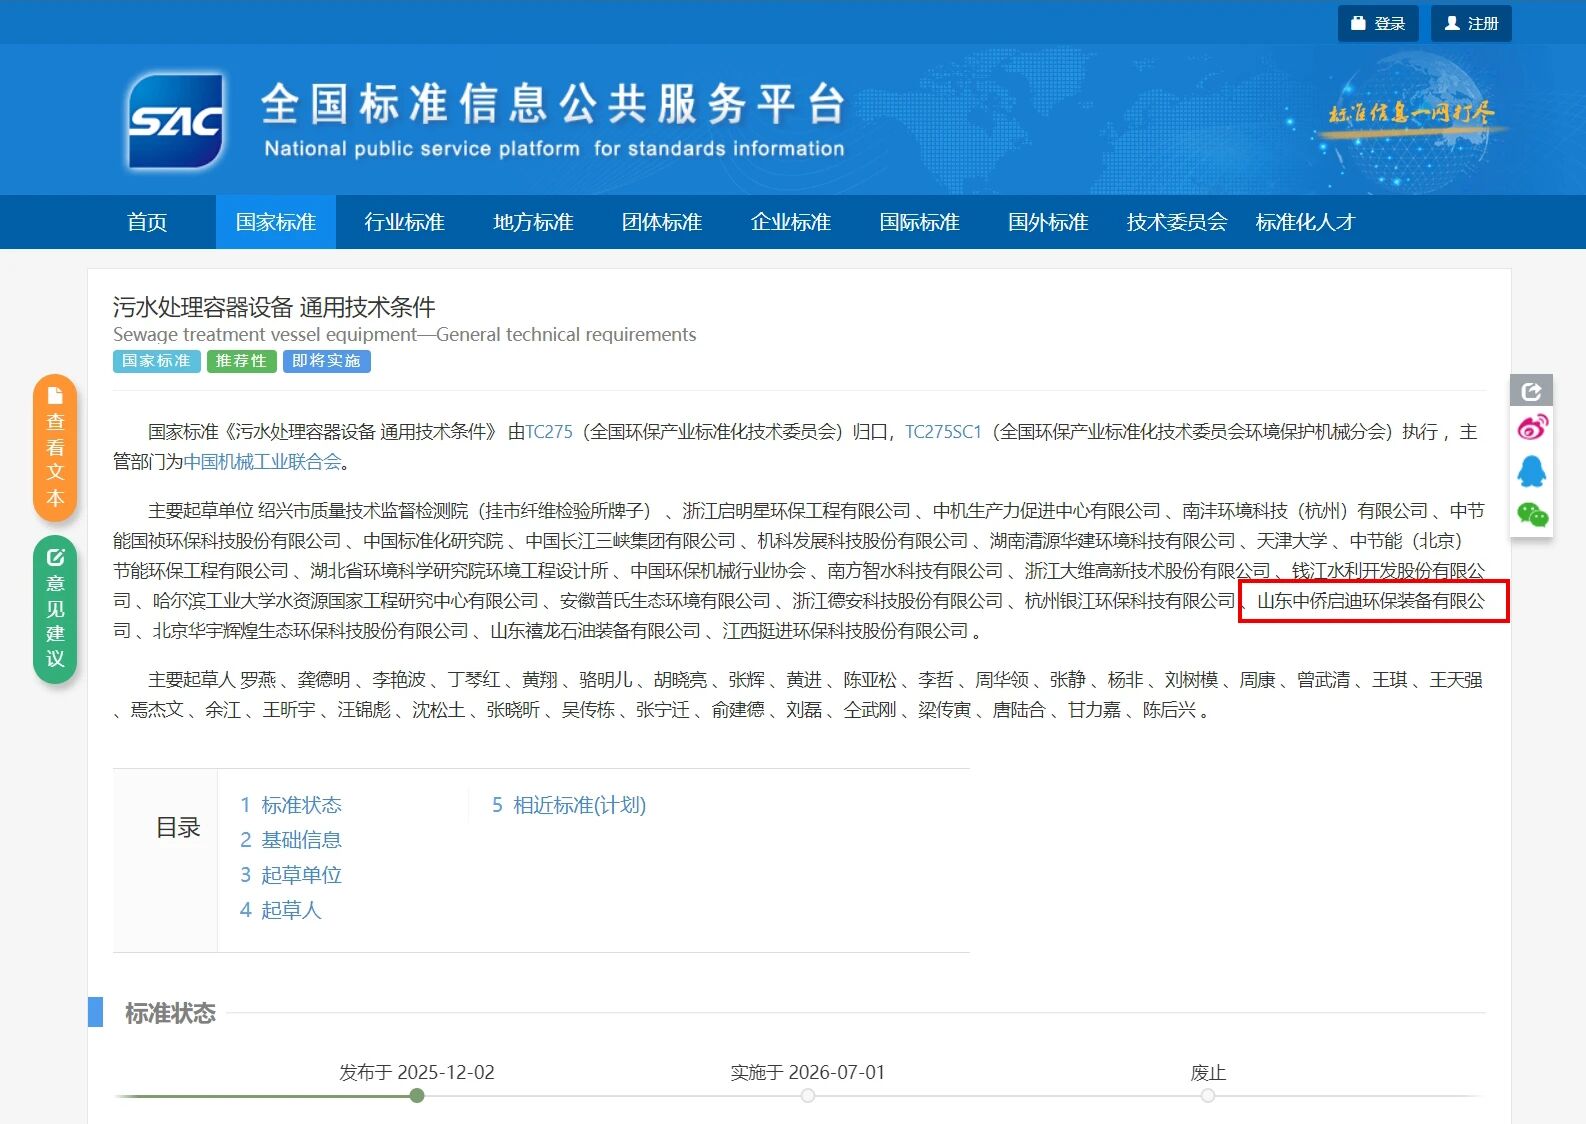This screenshot has width=1586, height=1124.
Task: Click the 实施于 2026-07-01 timeline marker
Action: 808,1096
